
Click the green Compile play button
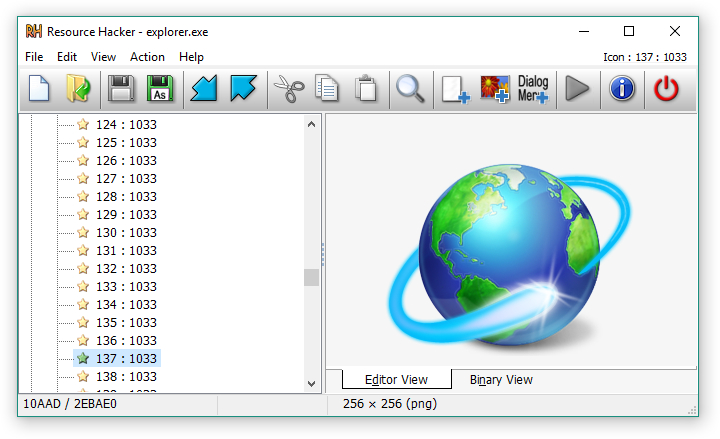[x=577, y=88]
